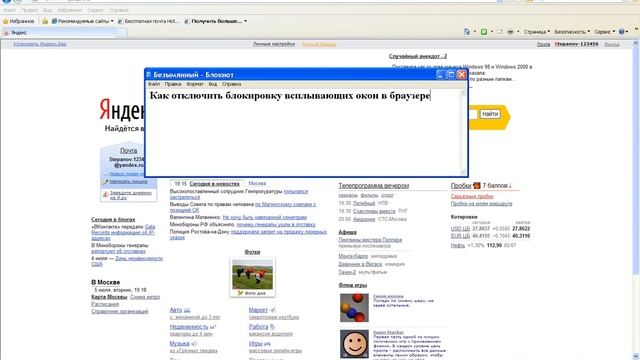Click the Нефть quotes link

coord(458,245)
